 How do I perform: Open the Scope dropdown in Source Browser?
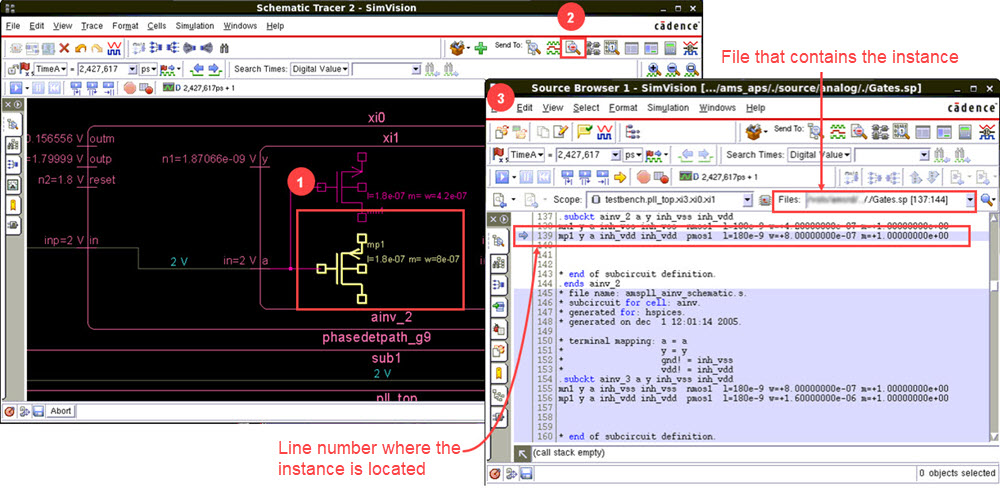(x=750, y=200)
